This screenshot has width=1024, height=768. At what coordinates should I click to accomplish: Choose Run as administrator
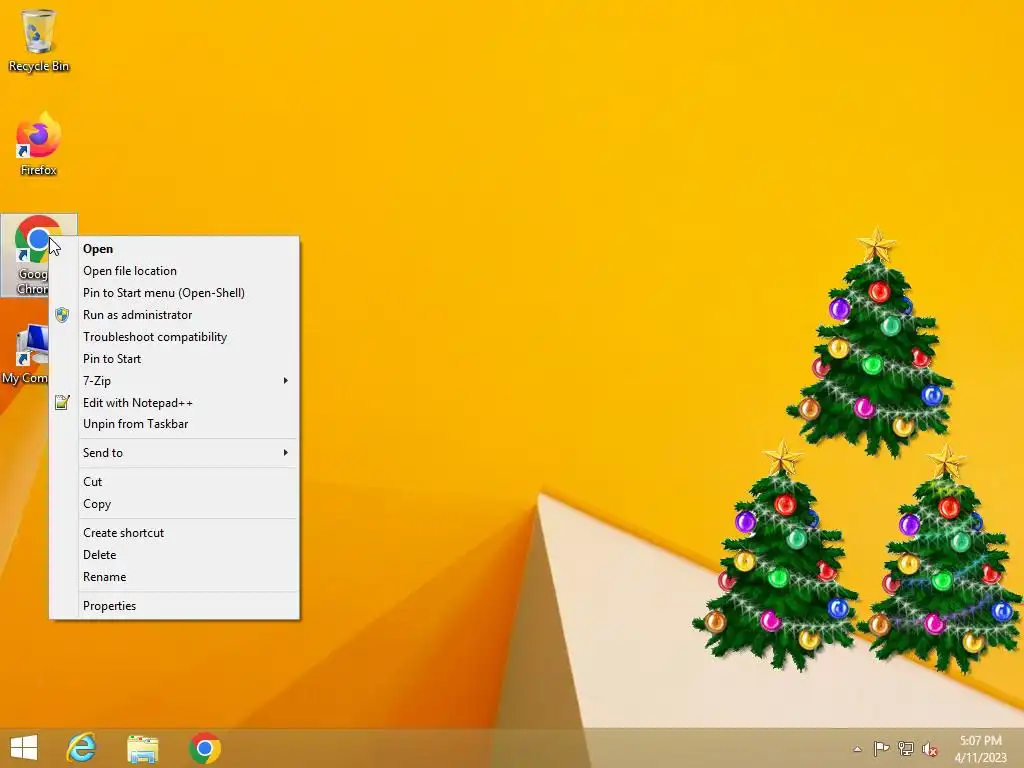(x=174, y=315)
